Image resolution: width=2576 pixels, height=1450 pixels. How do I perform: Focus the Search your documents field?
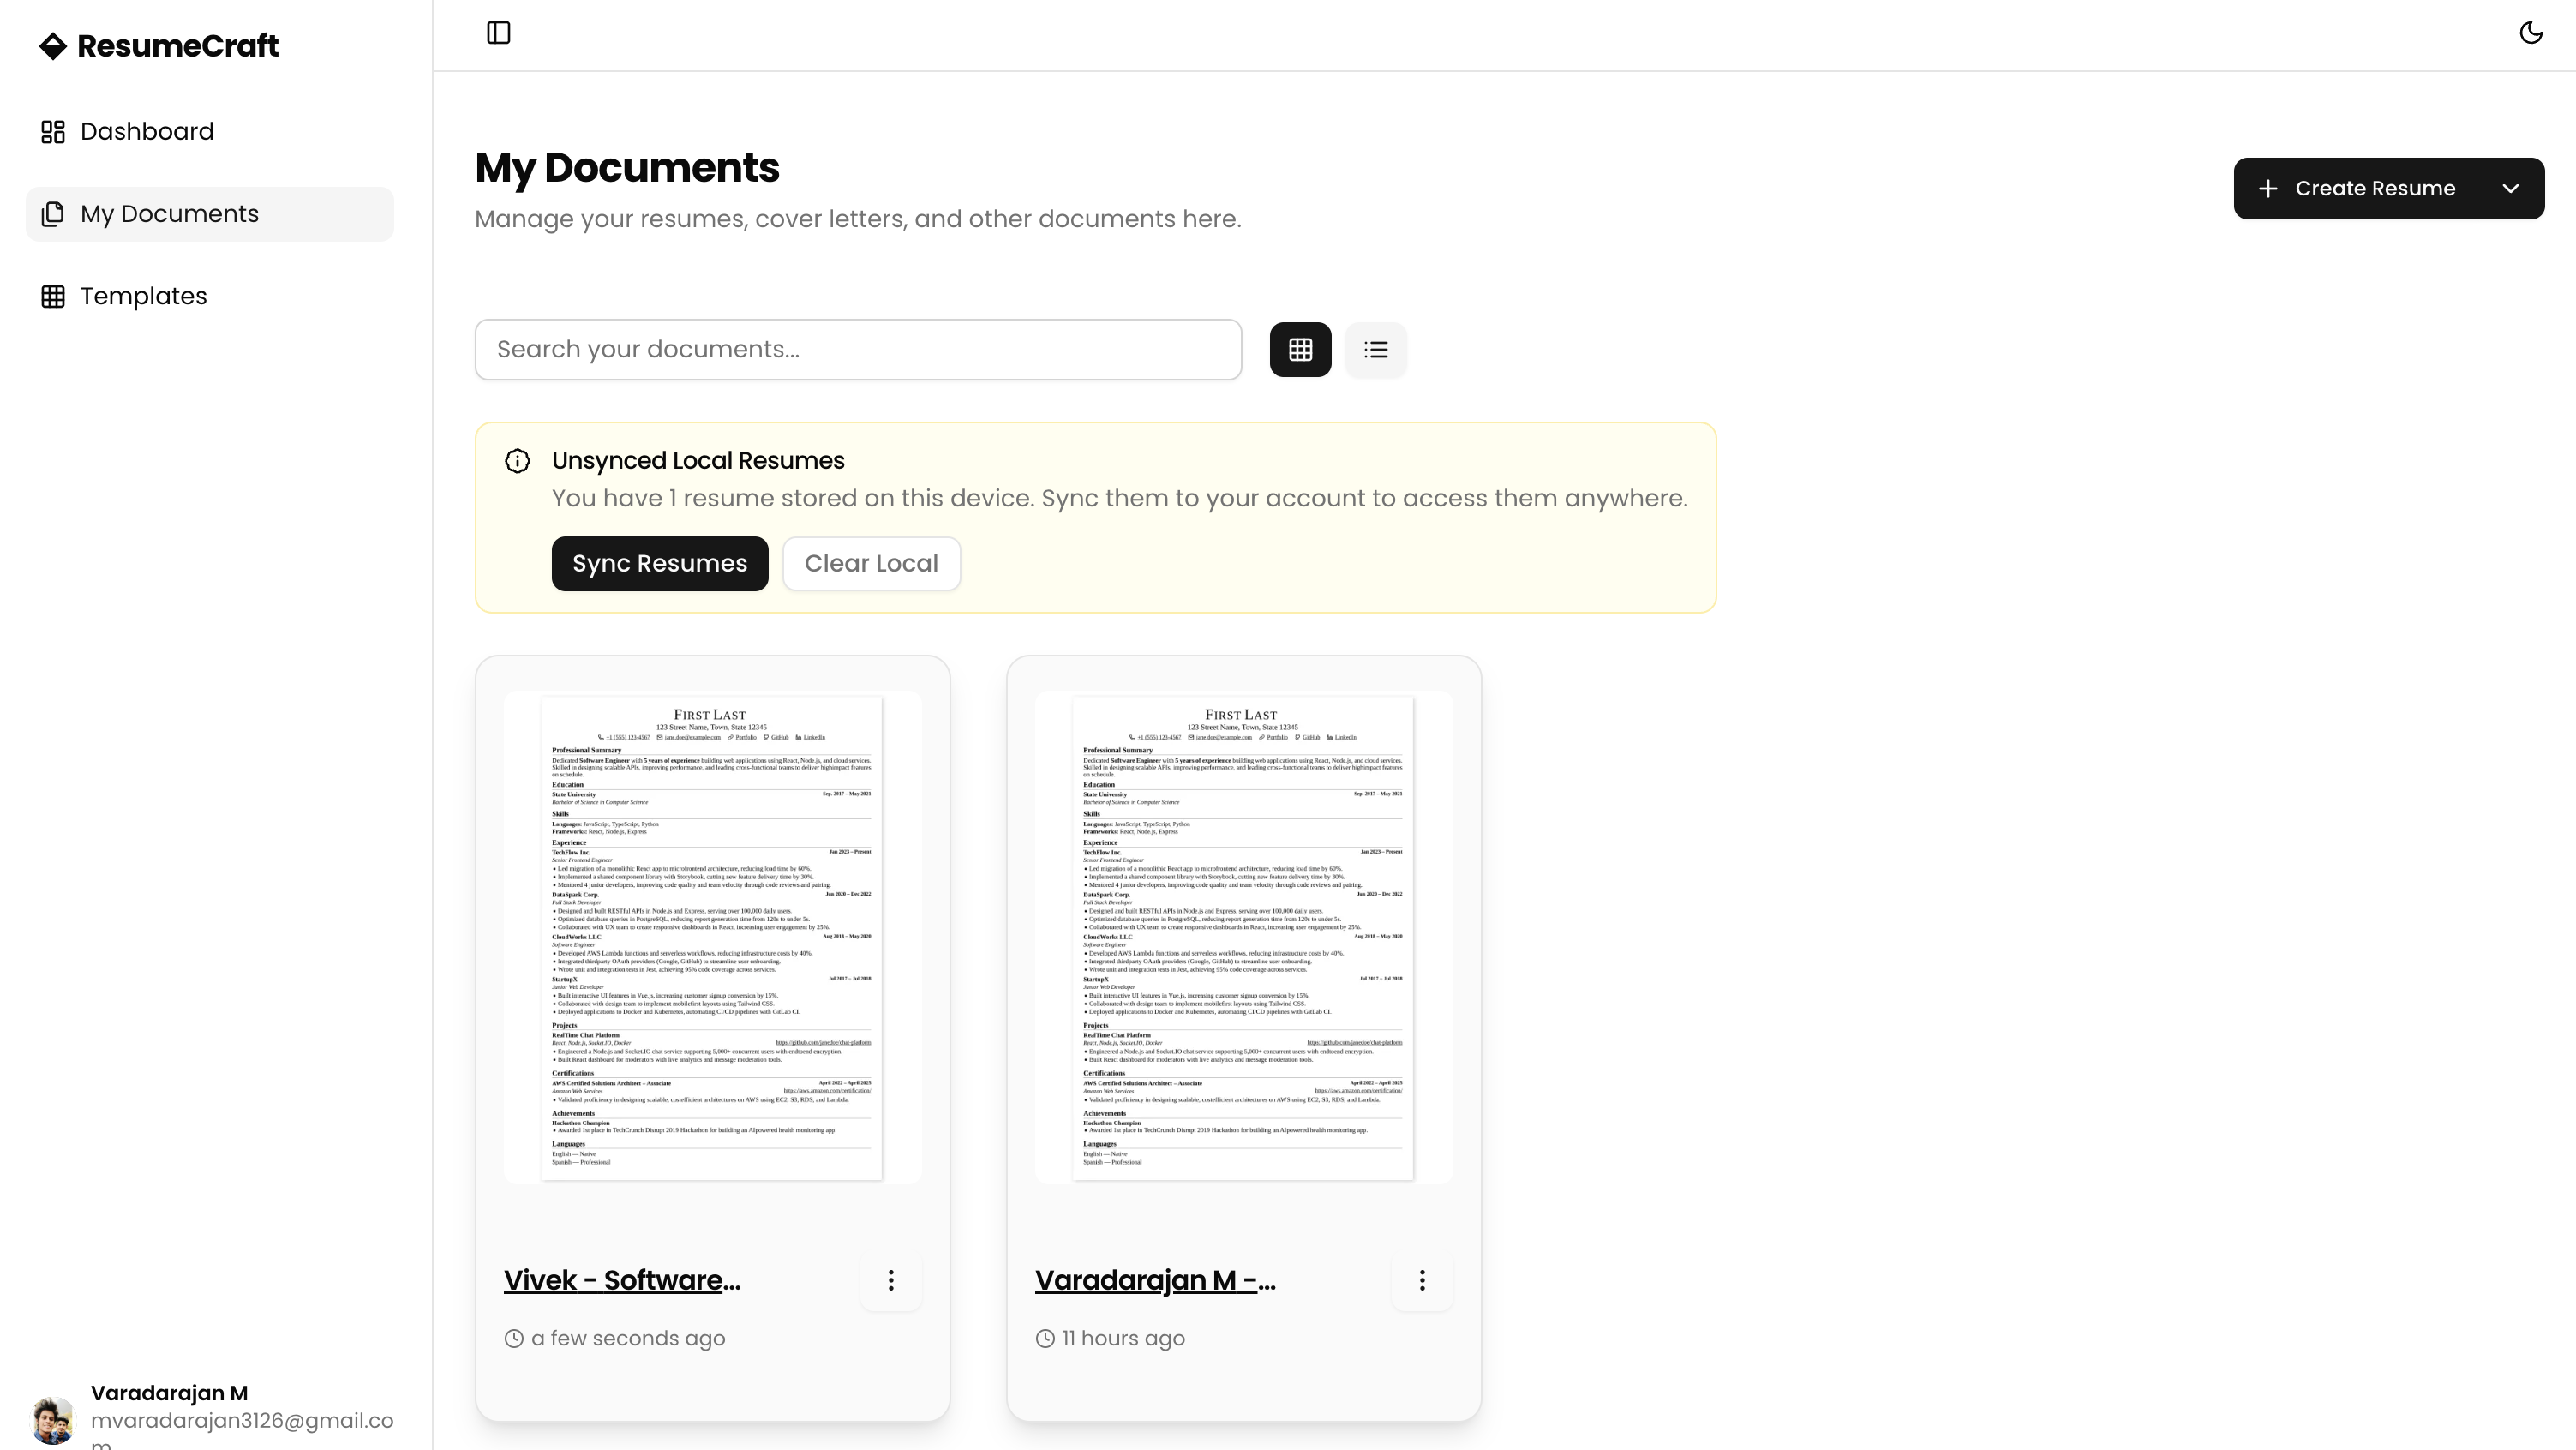pos(858,350)
